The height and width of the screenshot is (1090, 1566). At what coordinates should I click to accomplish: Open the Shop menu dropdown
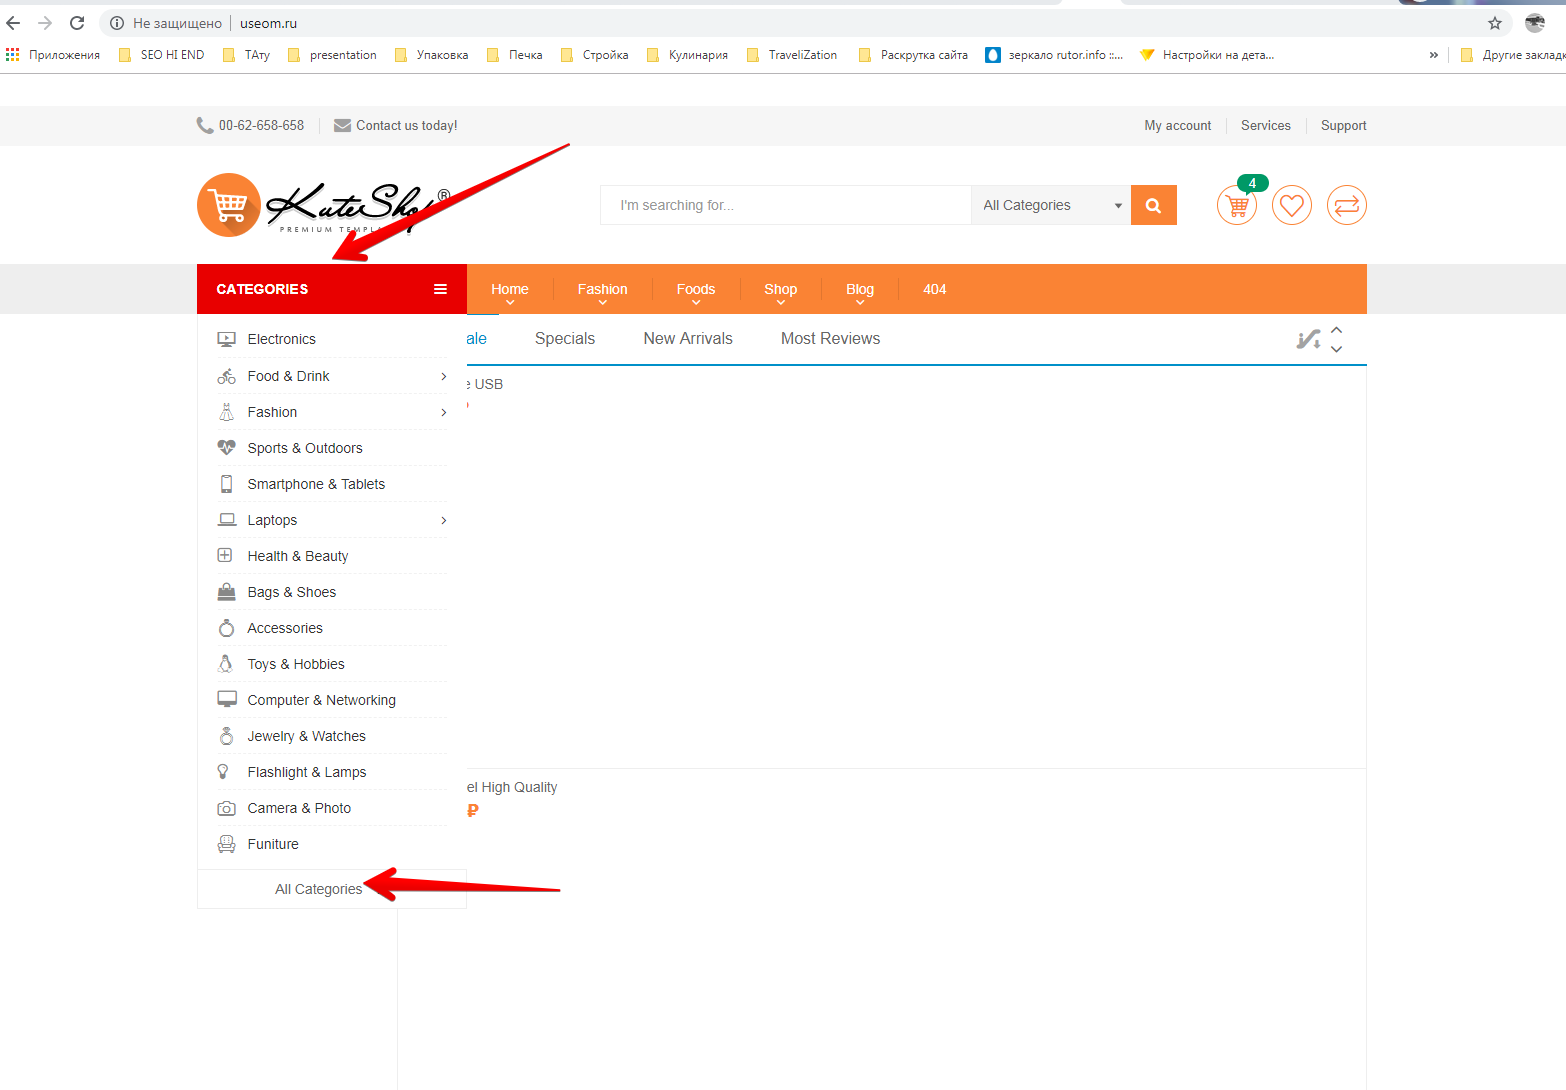click(x=781, y=290)
